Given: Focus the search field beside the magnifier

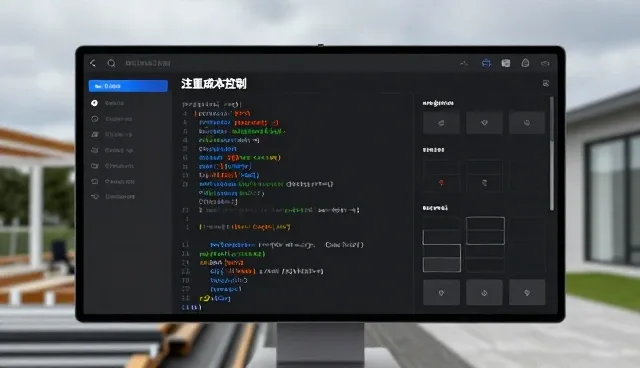Looking at the screenshot, I should (x=148, y=63).
